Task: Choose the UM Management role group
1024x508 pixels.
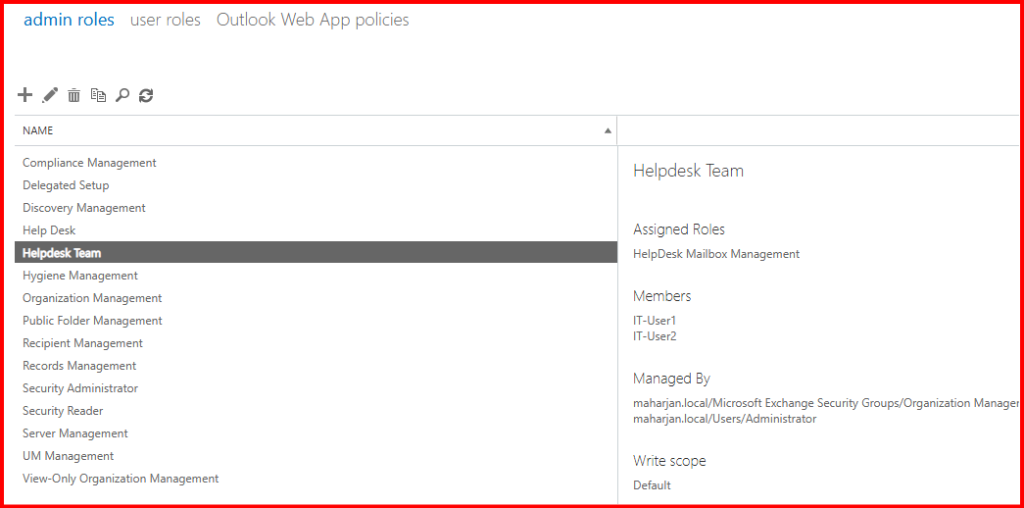Action: (68, 456)
